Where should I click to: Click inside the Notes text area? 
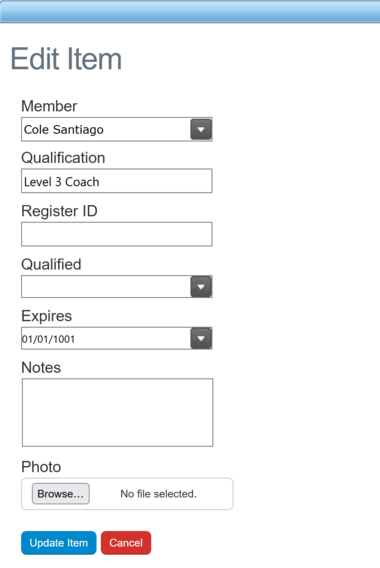[x=117, y=413]
